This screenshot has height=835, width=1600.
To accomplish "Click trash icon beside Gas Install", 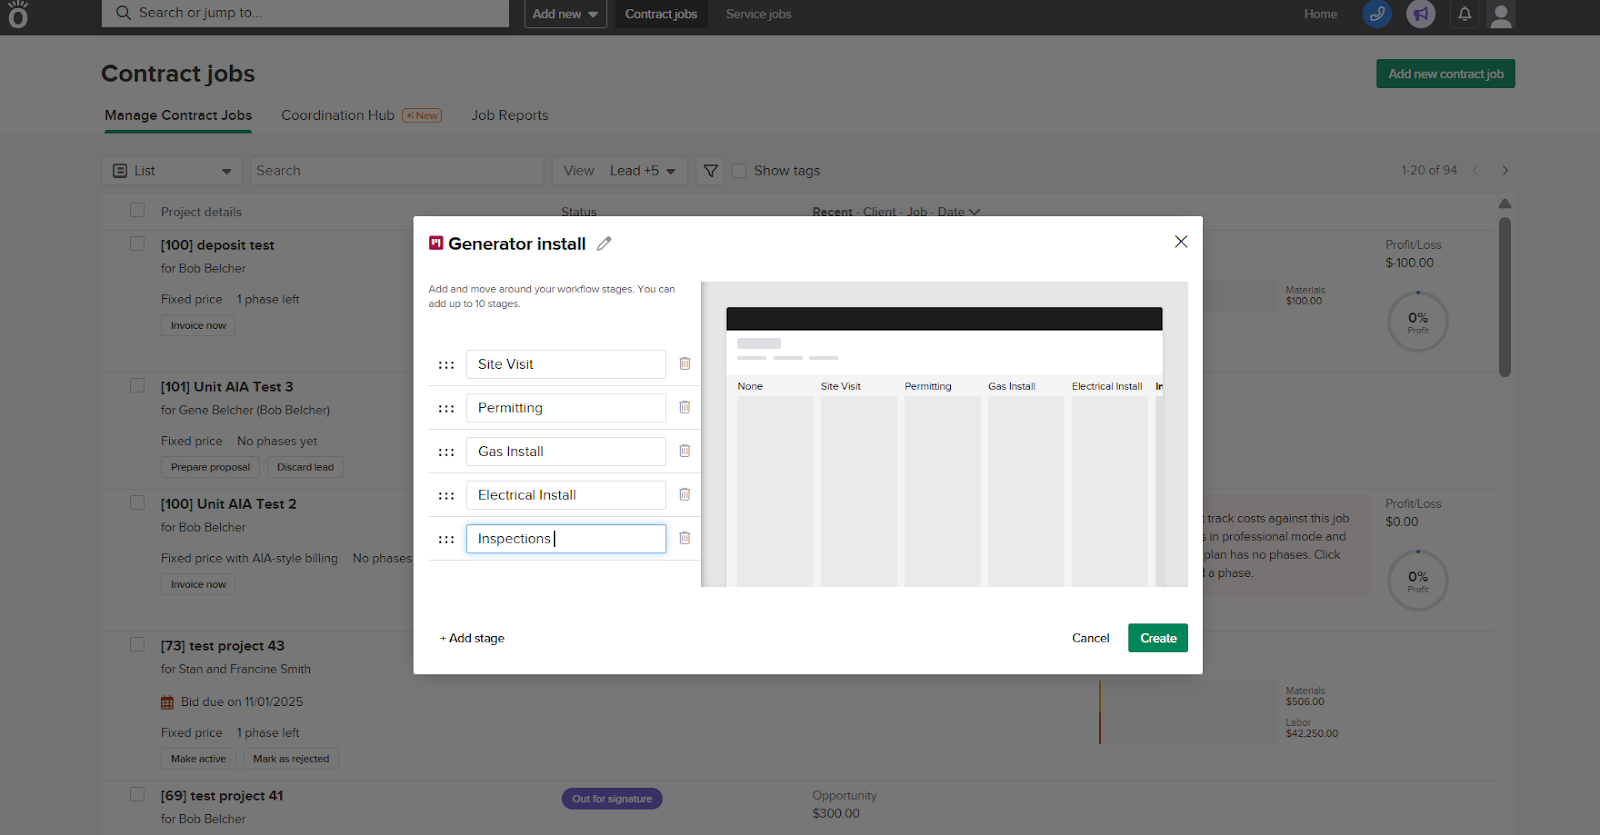I will (x=685, y=451).
